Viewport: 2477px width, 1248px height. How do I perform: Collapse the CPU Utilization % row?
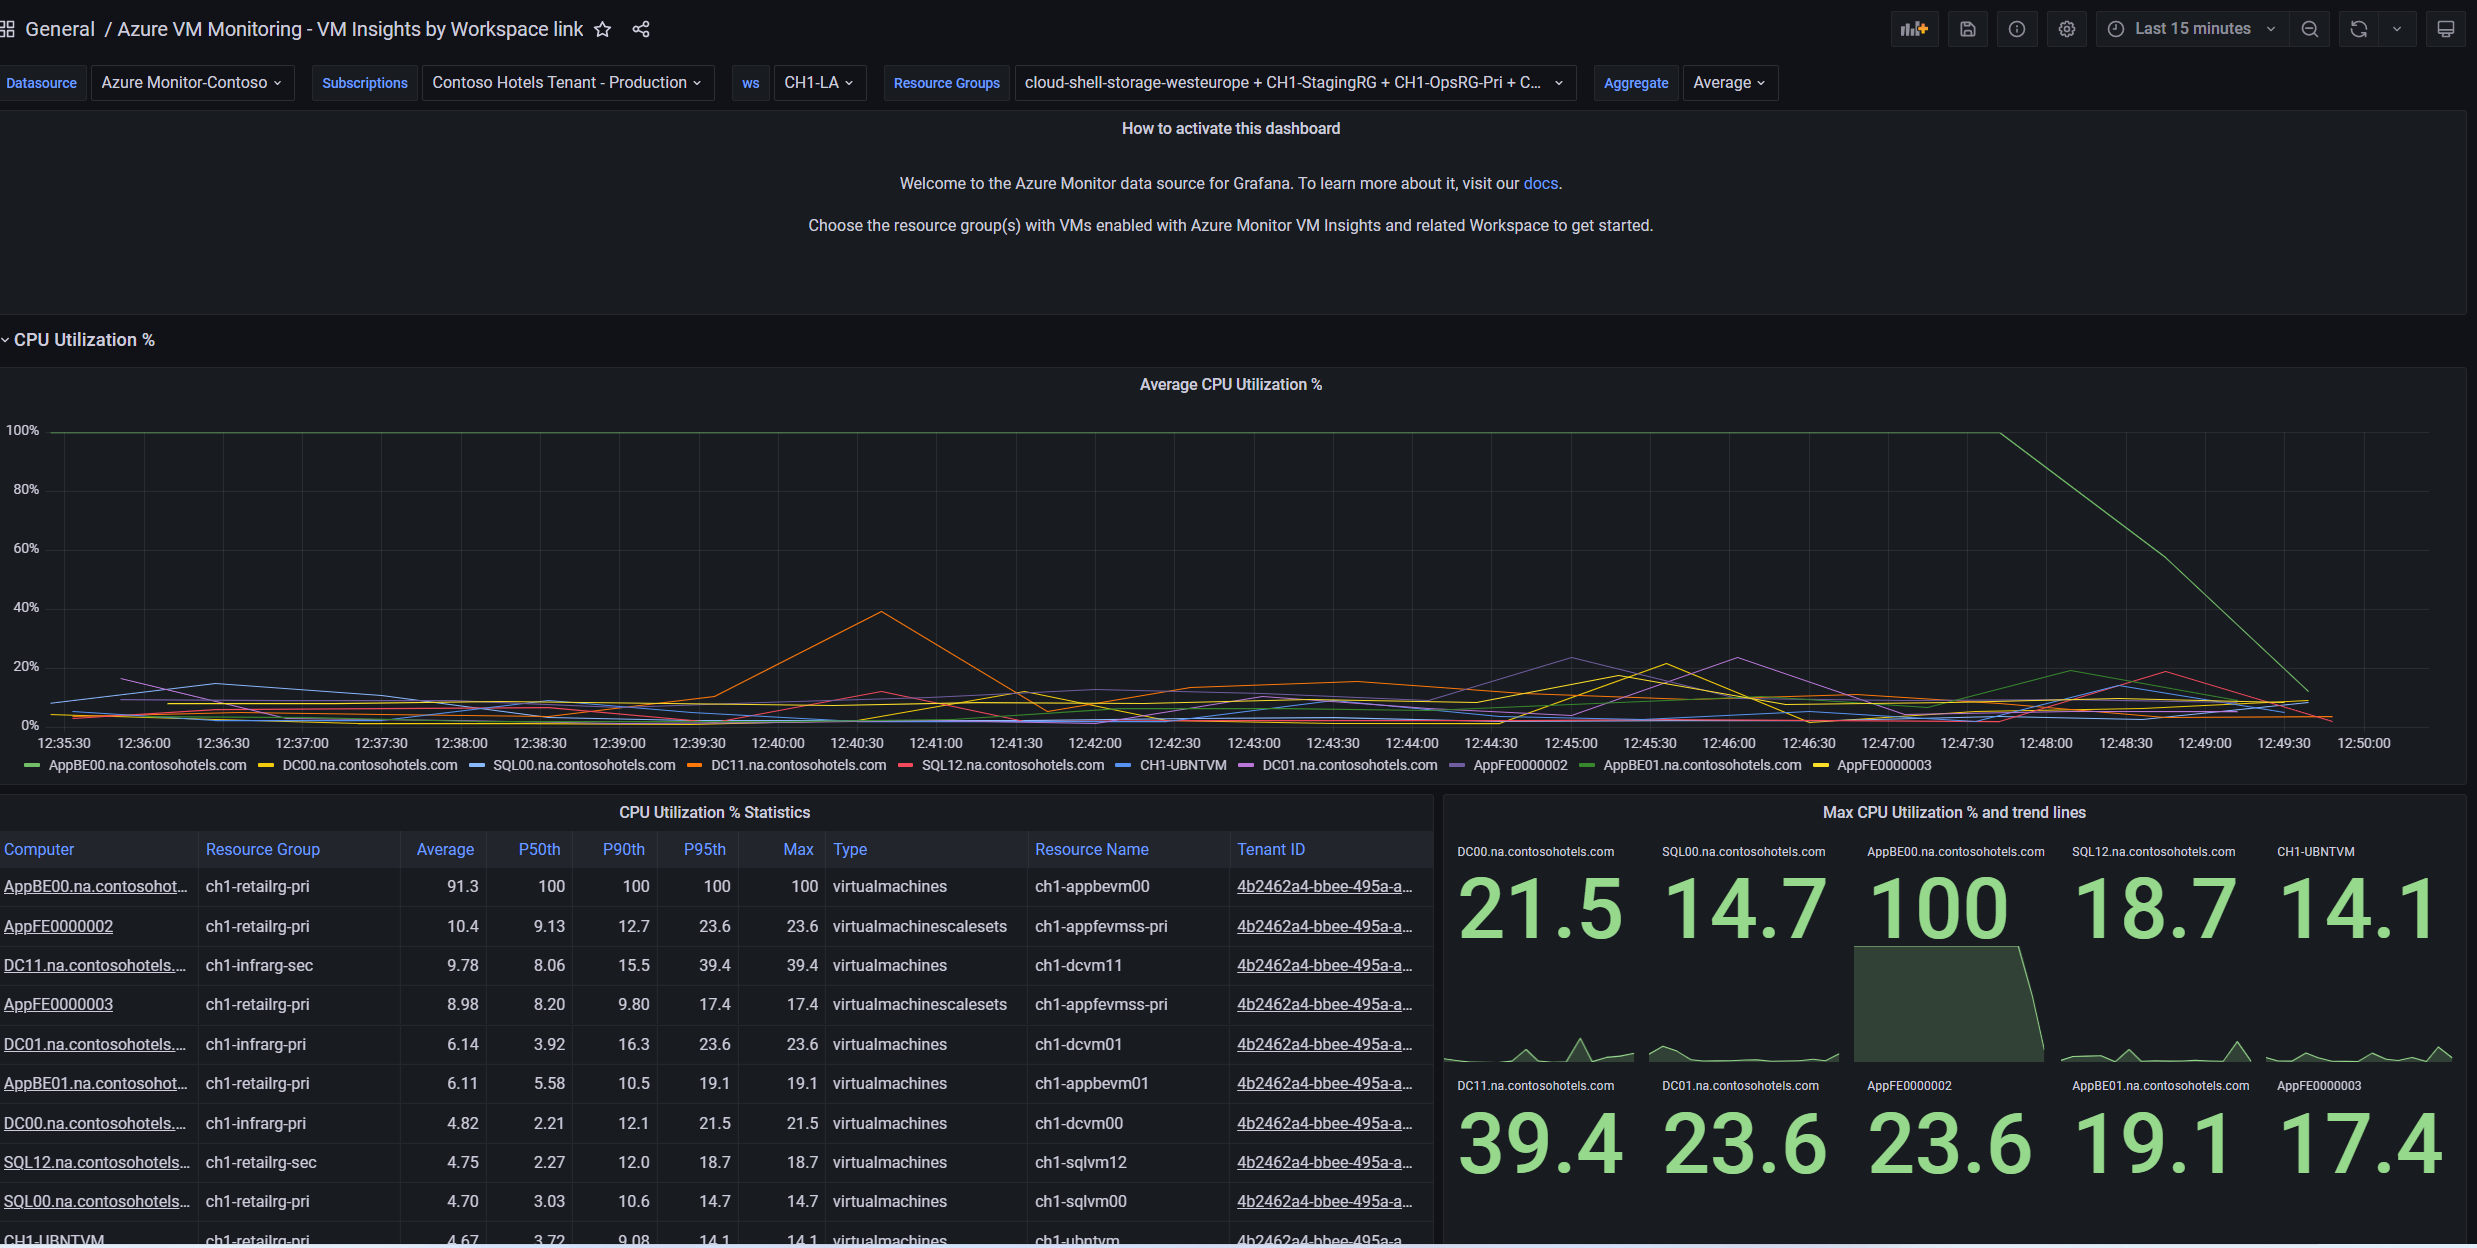[84, 340]
